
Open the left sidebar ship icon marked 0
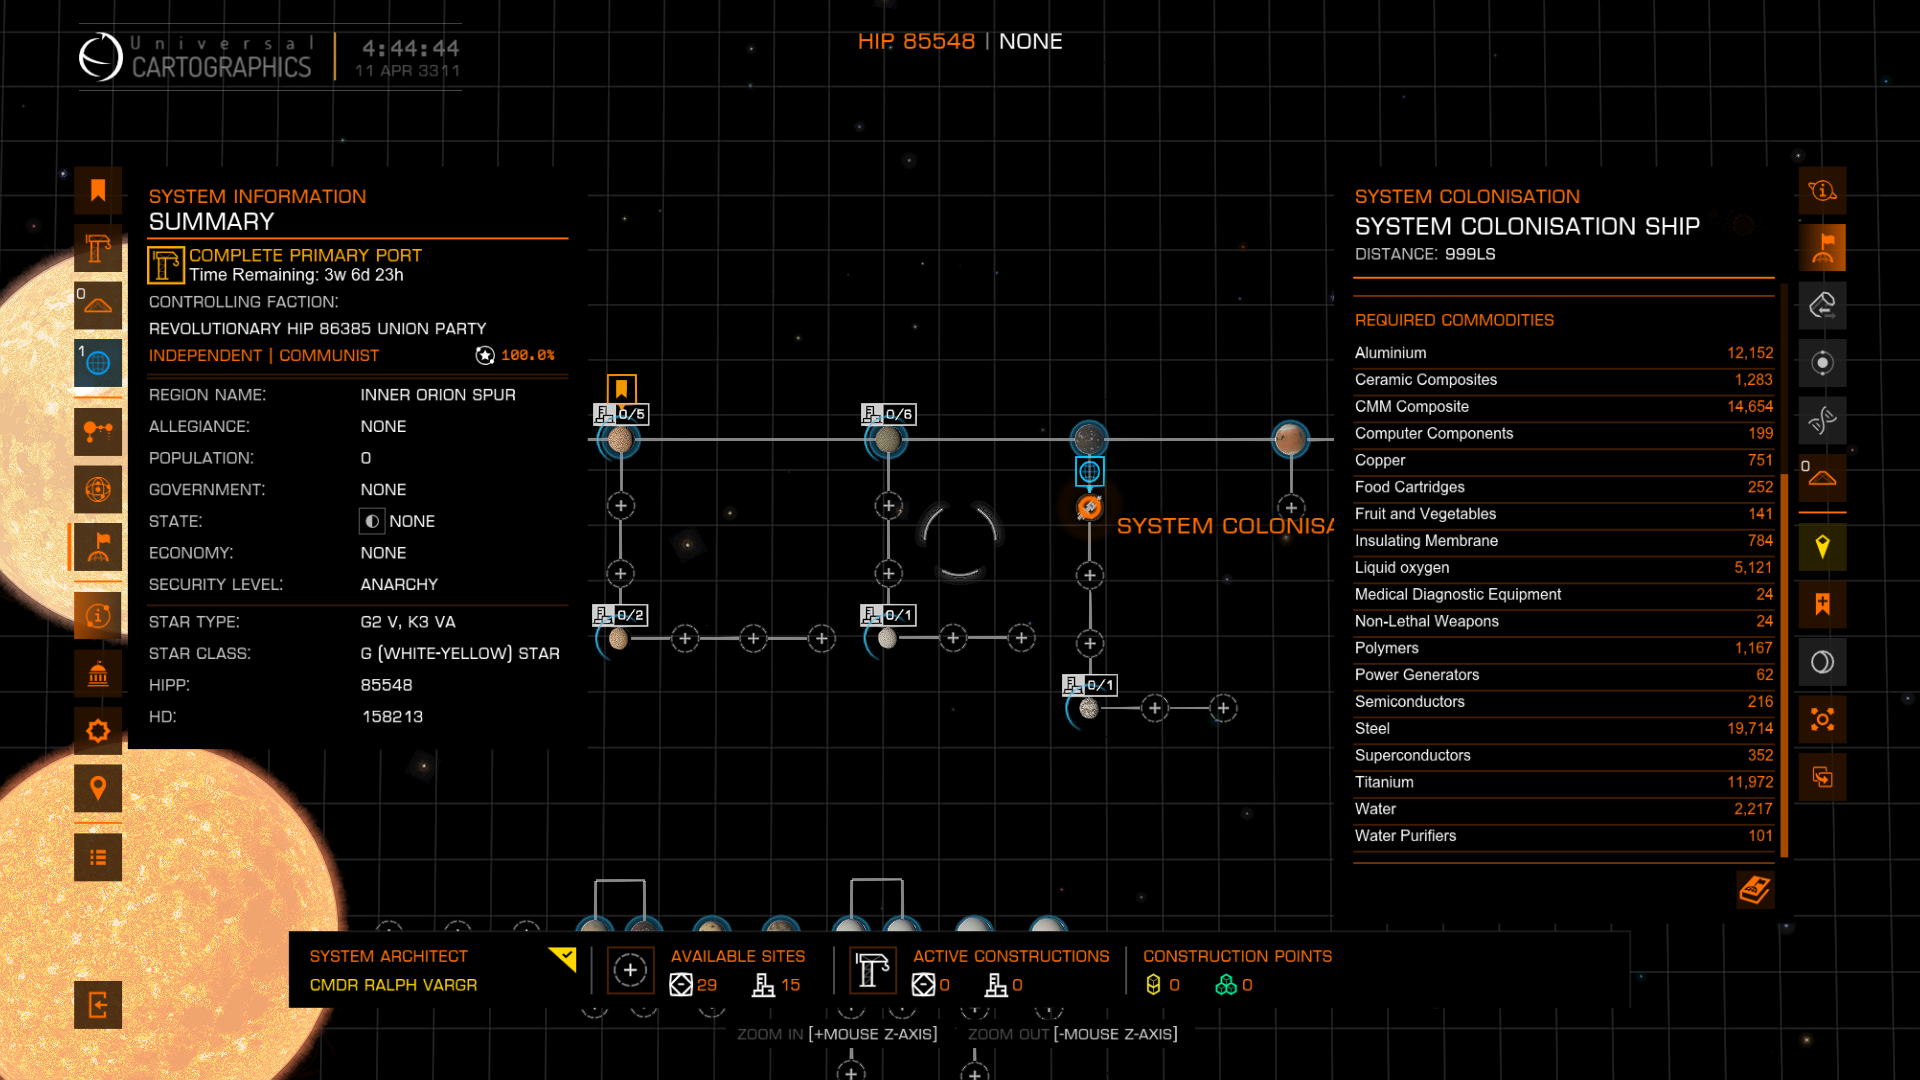(x=98, y=306)
